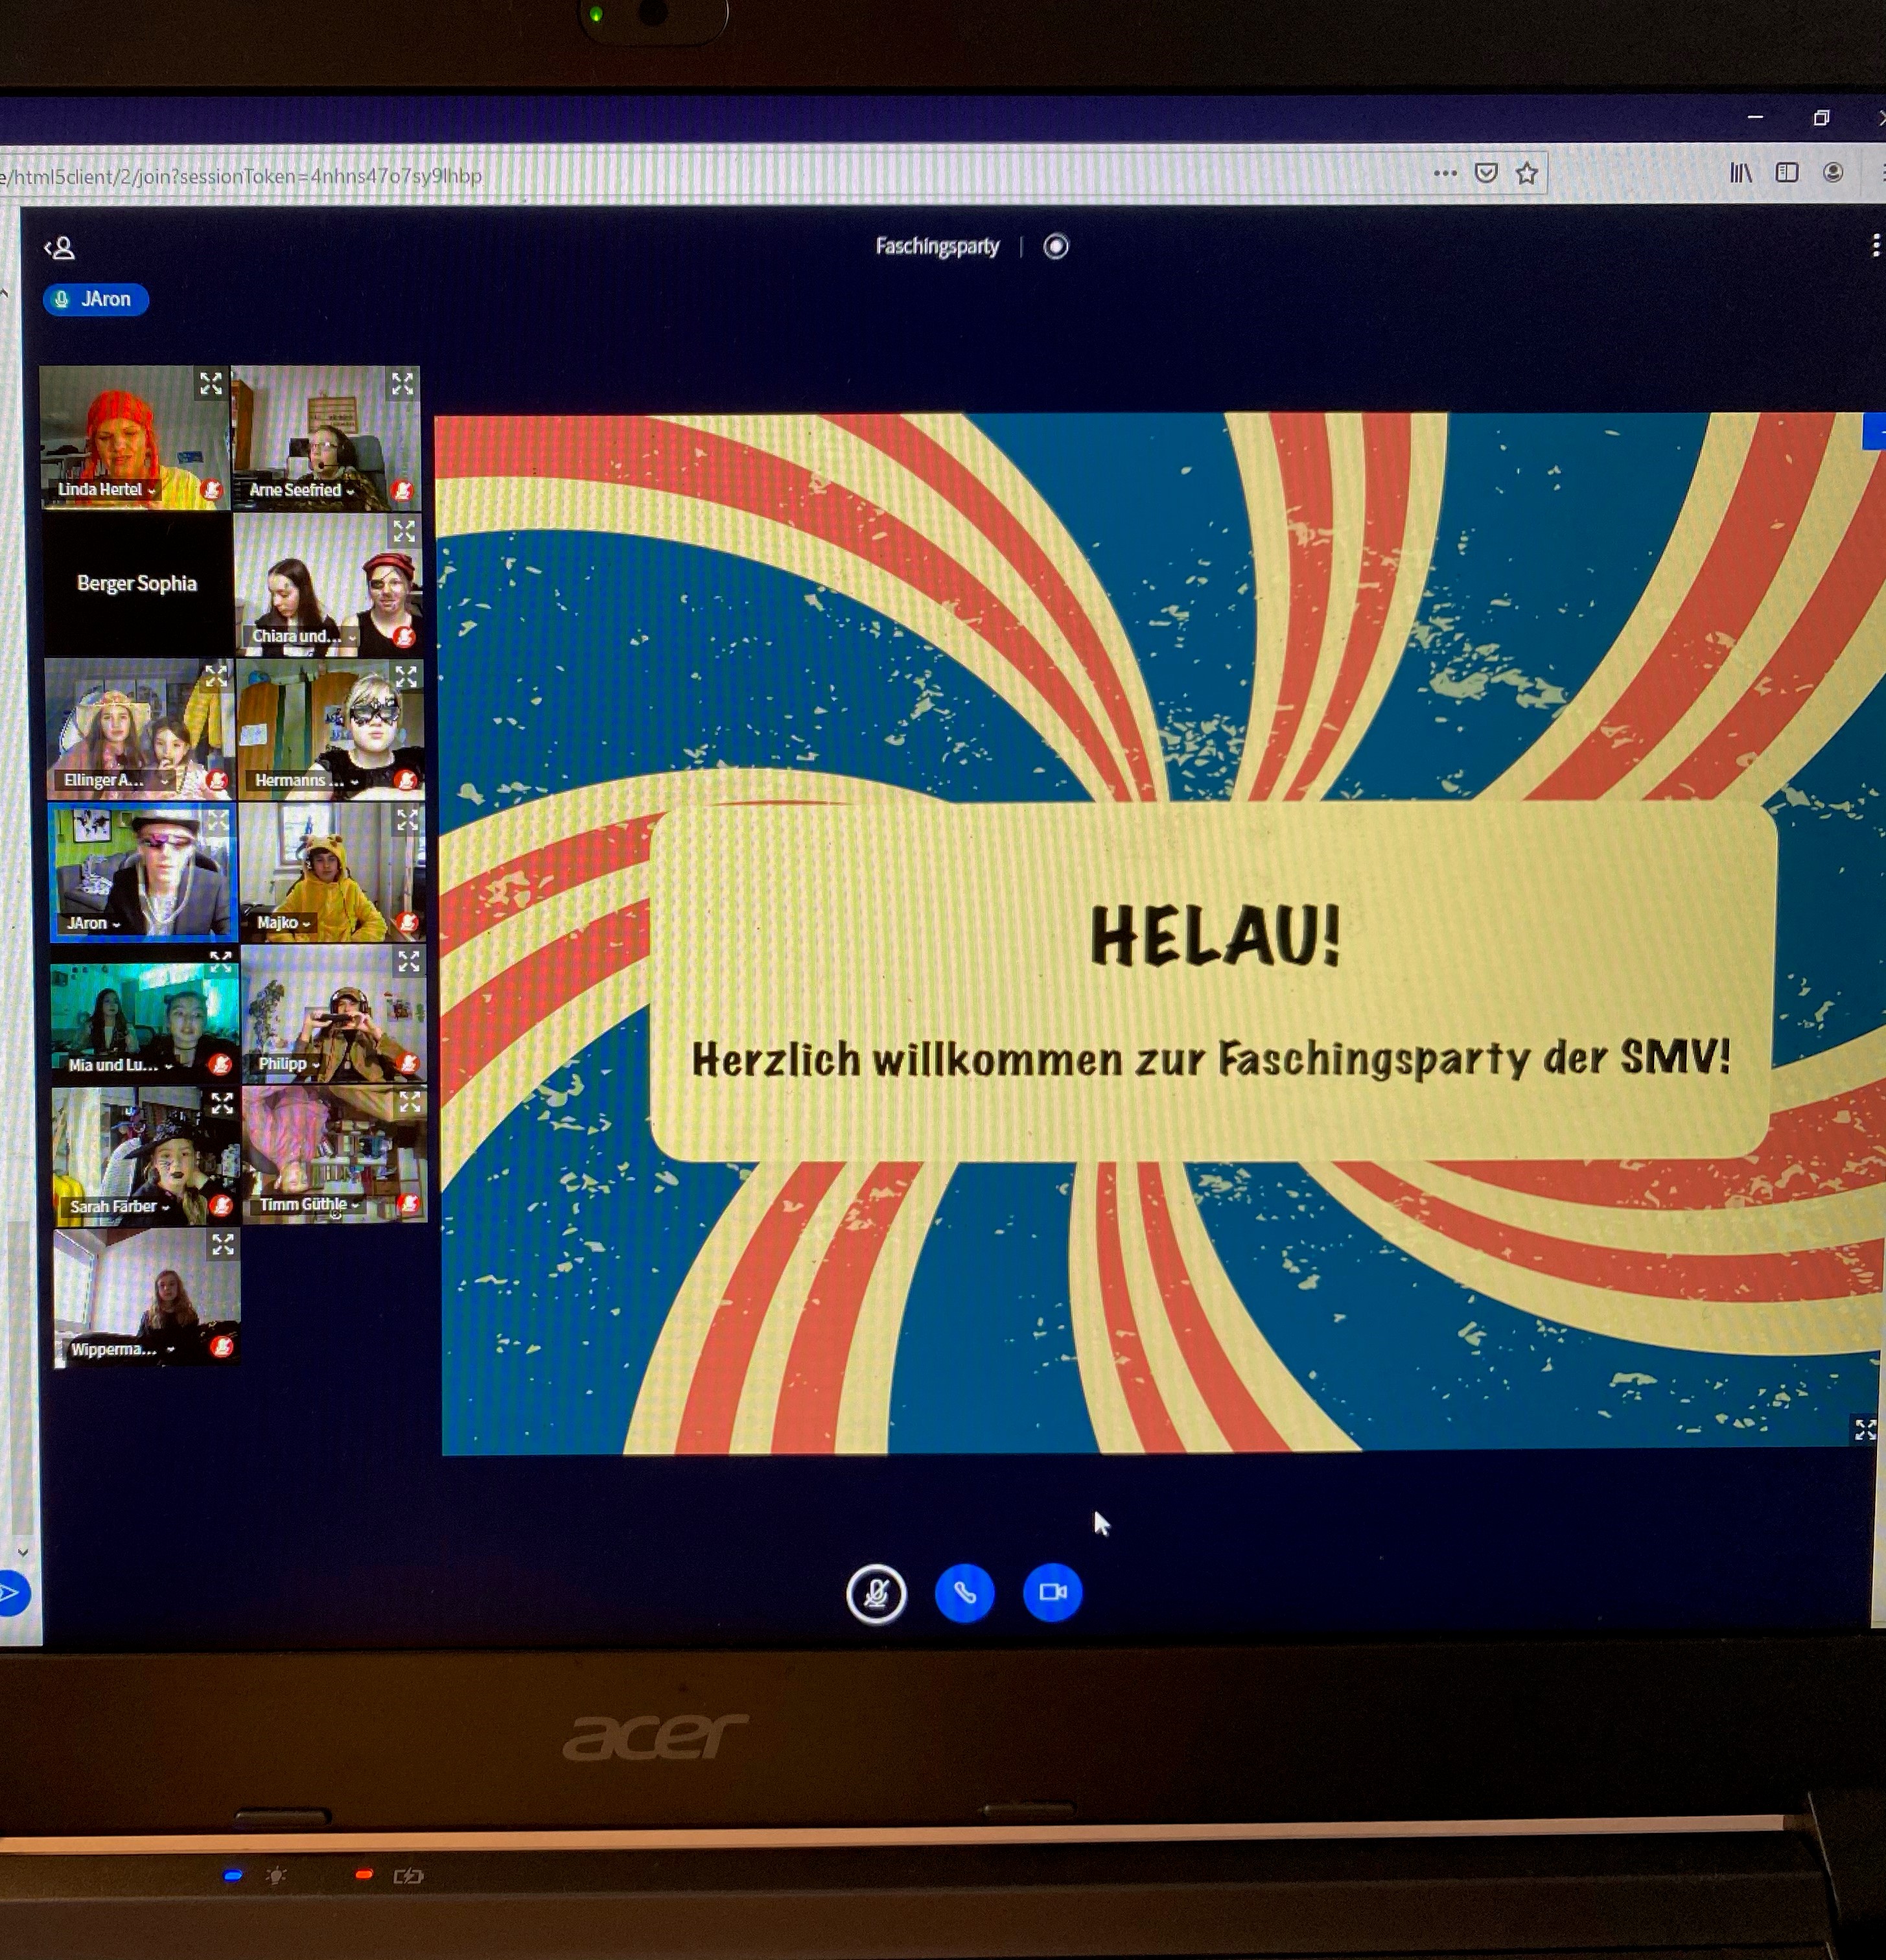This screenshot has height=1960, width=1886.
Task: Open Sarah Färber's name dropdown
Action: [x=119, y=1207]
